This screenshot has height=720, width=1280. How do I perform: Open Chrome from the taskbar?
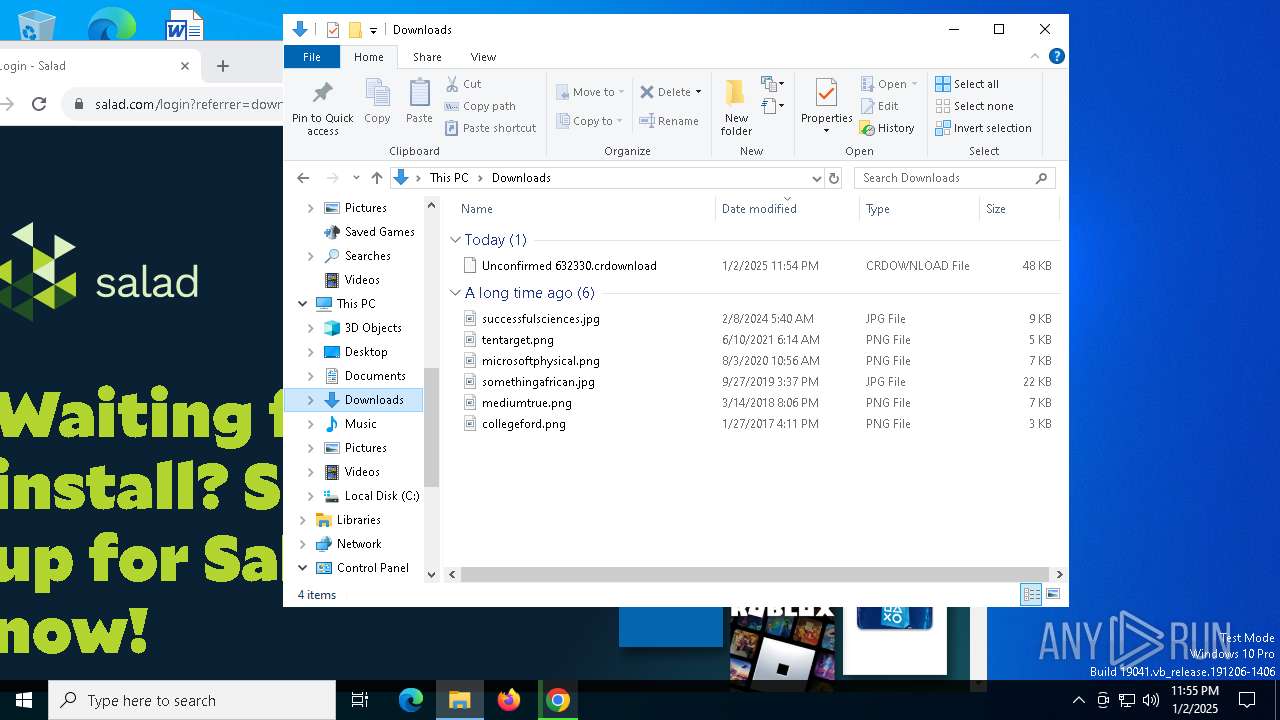[558, 700]
